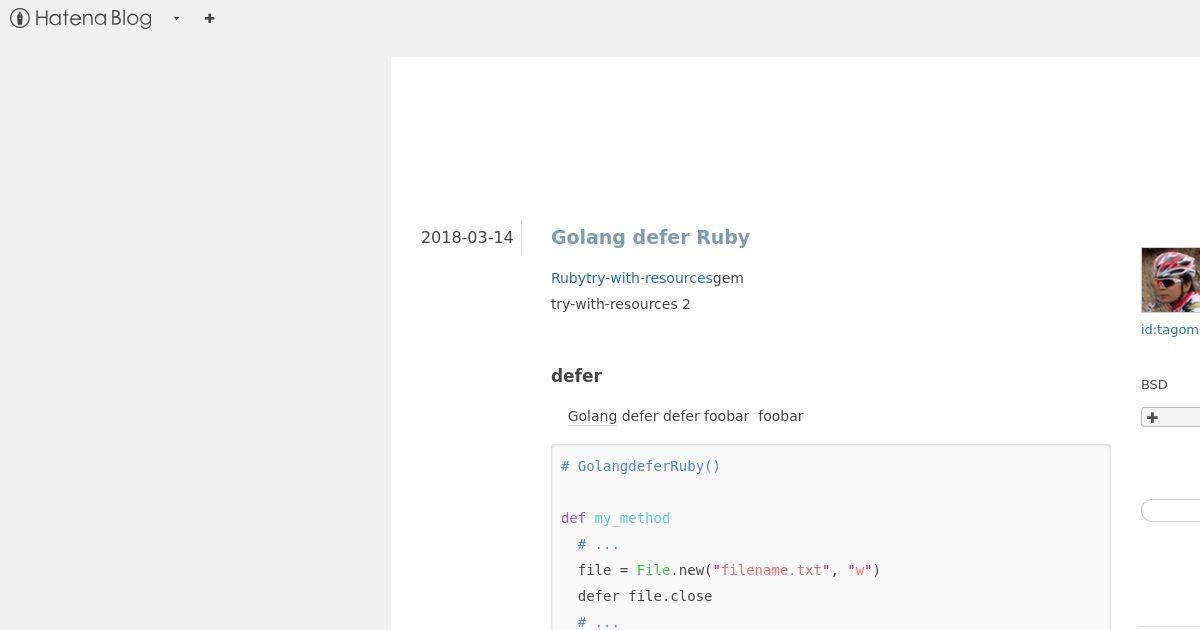Open the article titled Golang defer Ruby
Image resolution: width=1200 pixels, height=630 pixels.
(650, 237)
